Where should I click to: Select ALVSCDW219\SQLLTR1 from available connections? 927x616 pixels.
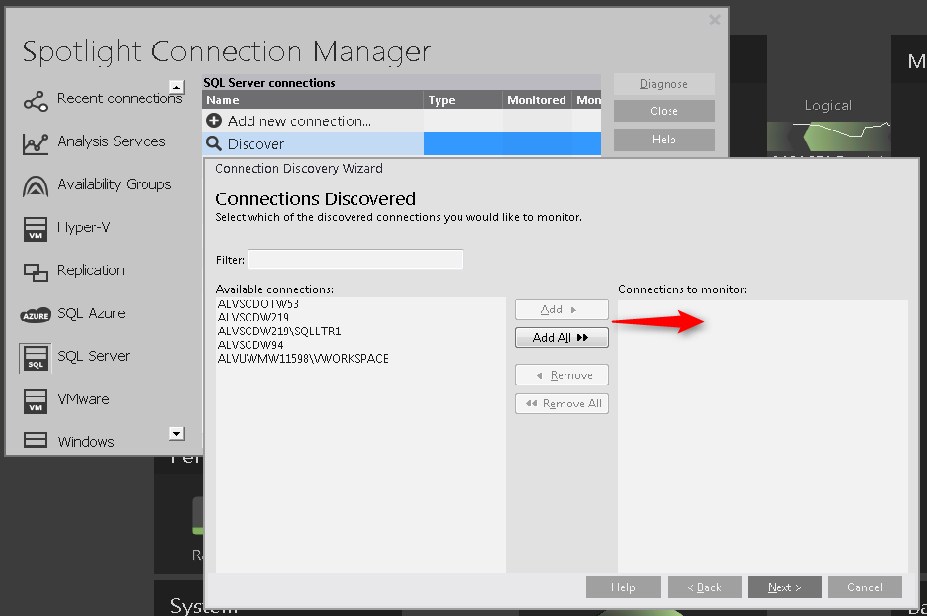(279, 331)
